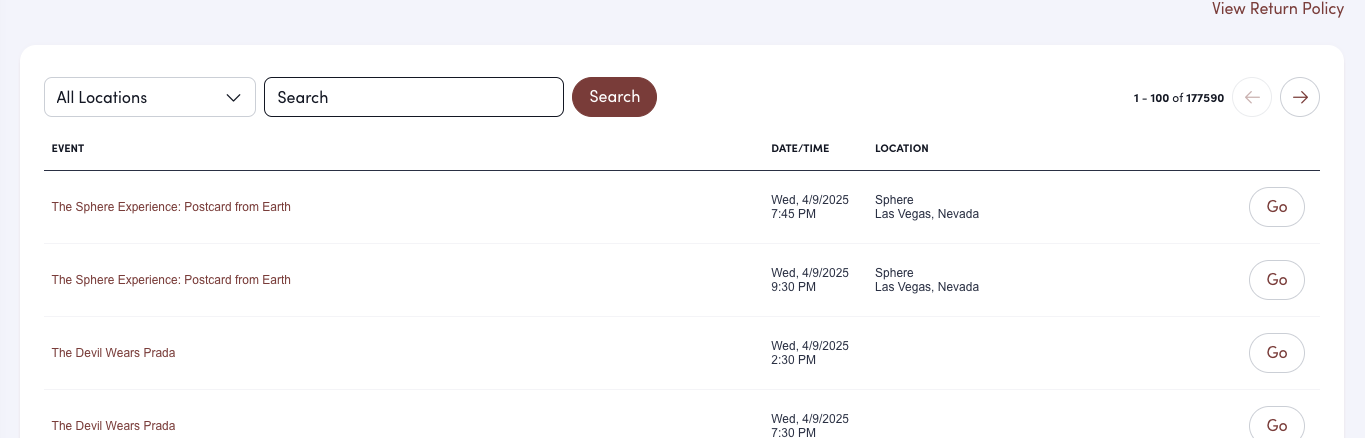
Task: Open the 7:30 PM Devil Wears Prada link
Action: click(x=113, y=426)
